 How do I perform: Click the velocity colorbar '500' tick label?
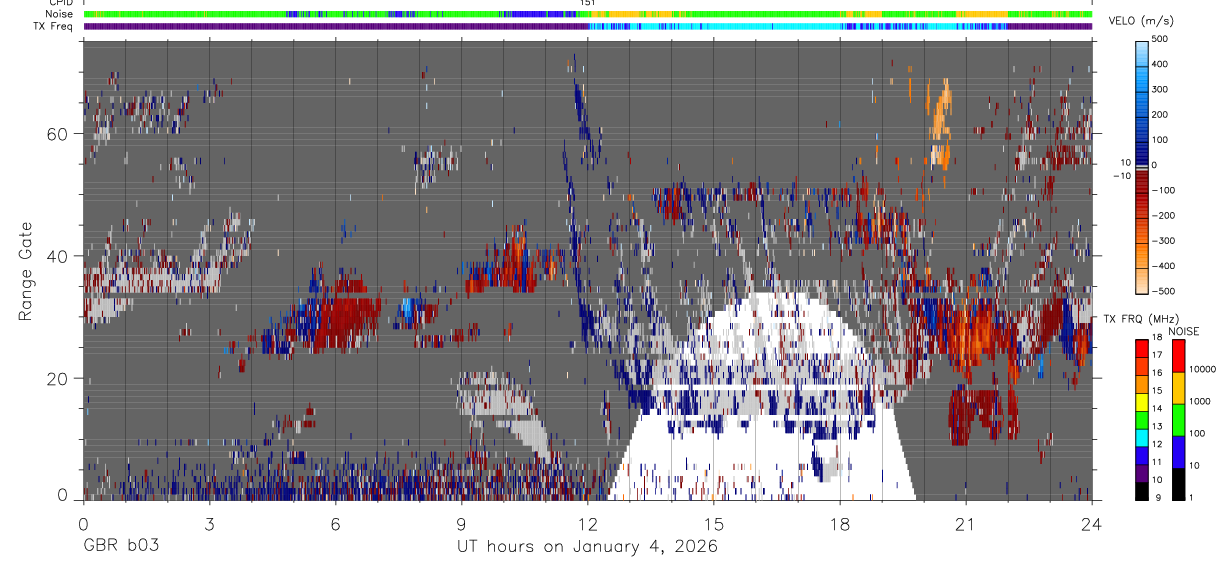tap(1160, 39)
